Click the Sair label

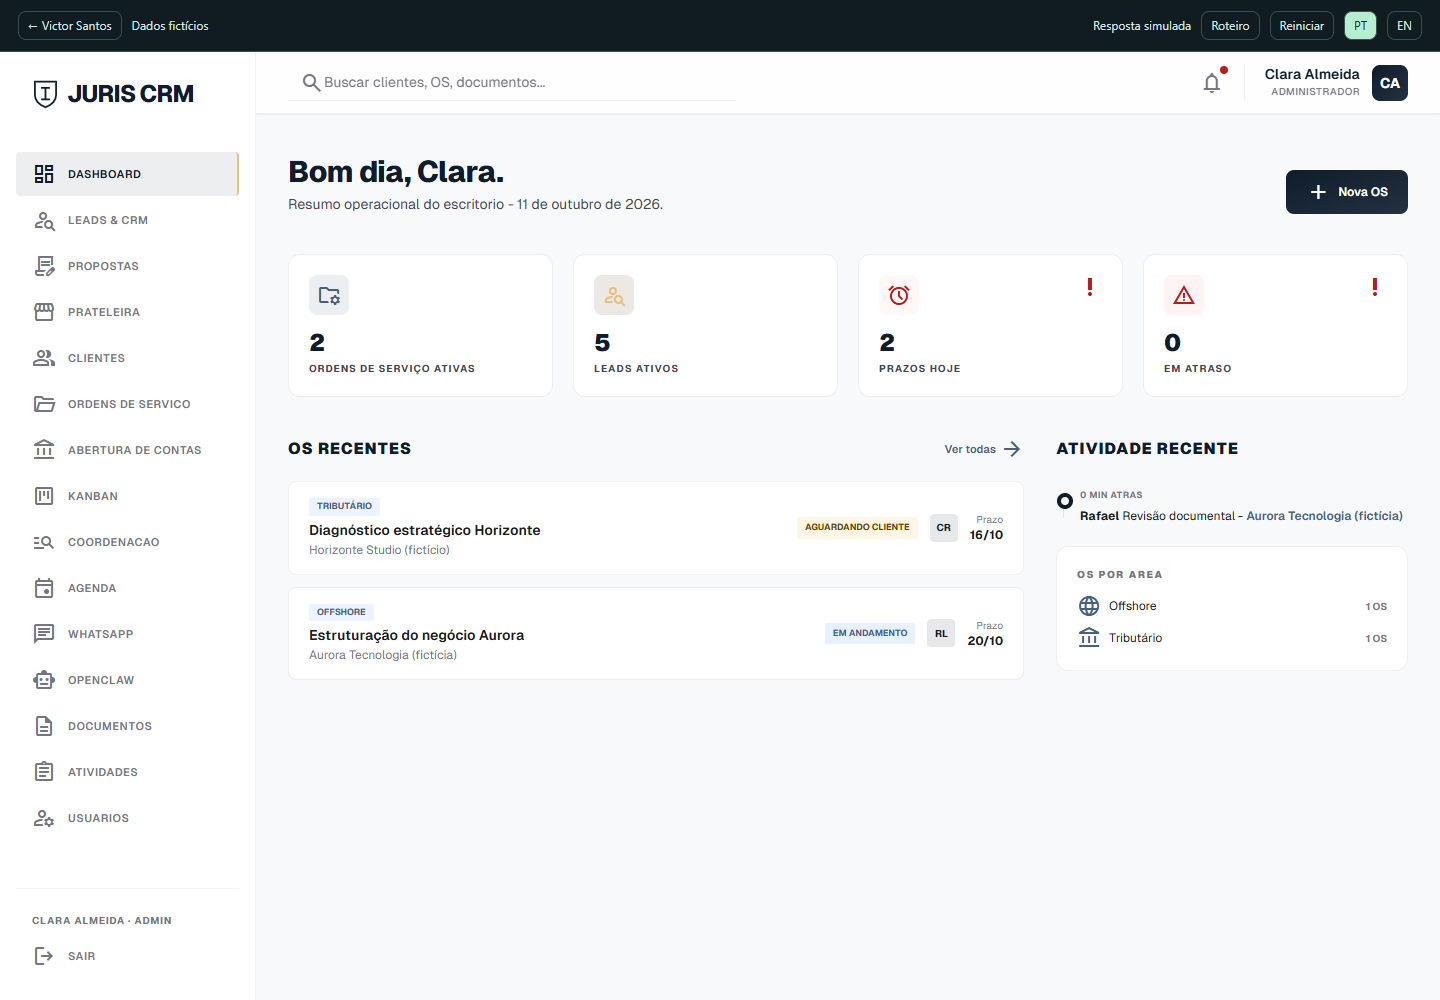[82, 956]
